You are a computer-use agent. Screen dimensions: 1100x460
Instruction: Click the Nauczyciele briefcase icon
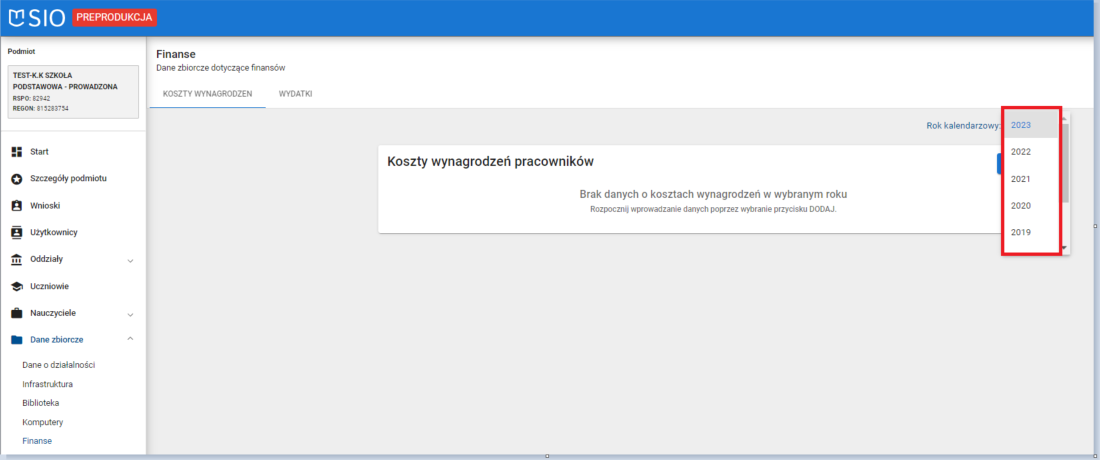[x=16, y=313]
